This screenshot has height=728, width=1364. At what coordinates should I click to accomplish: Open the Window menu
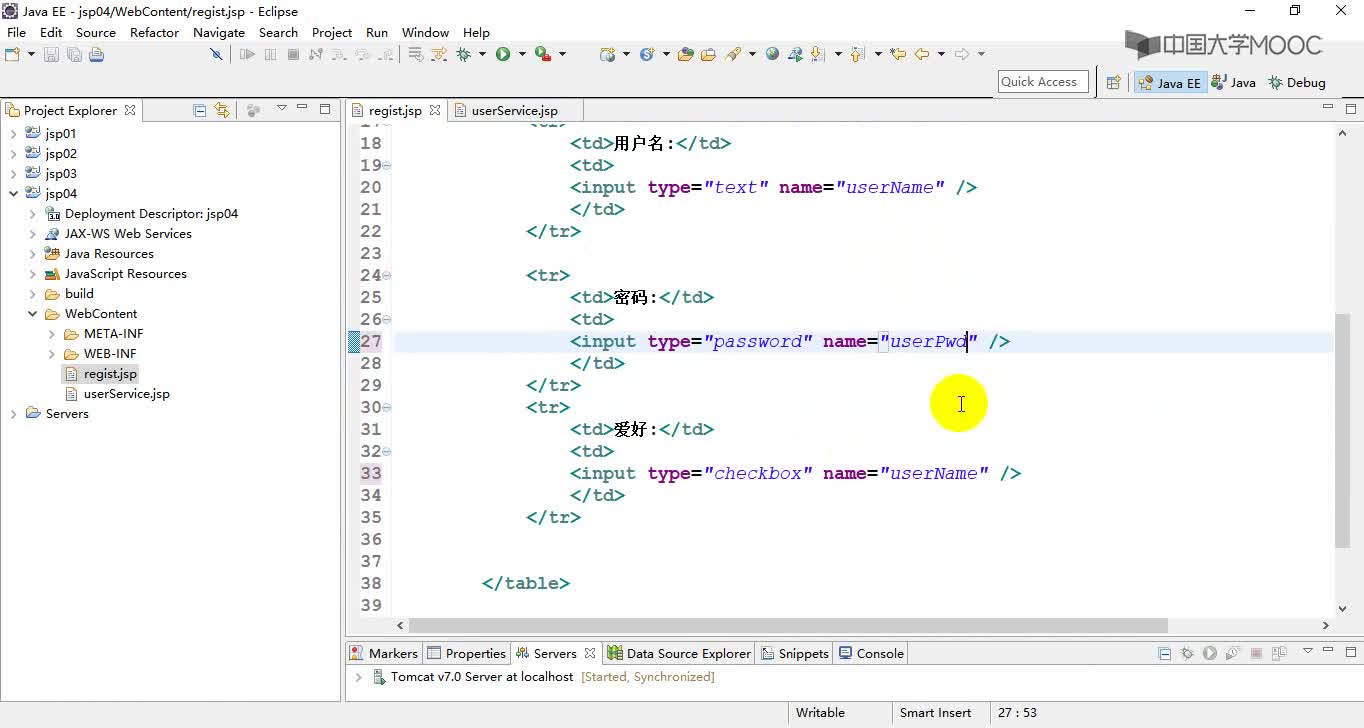click(425, 32)
